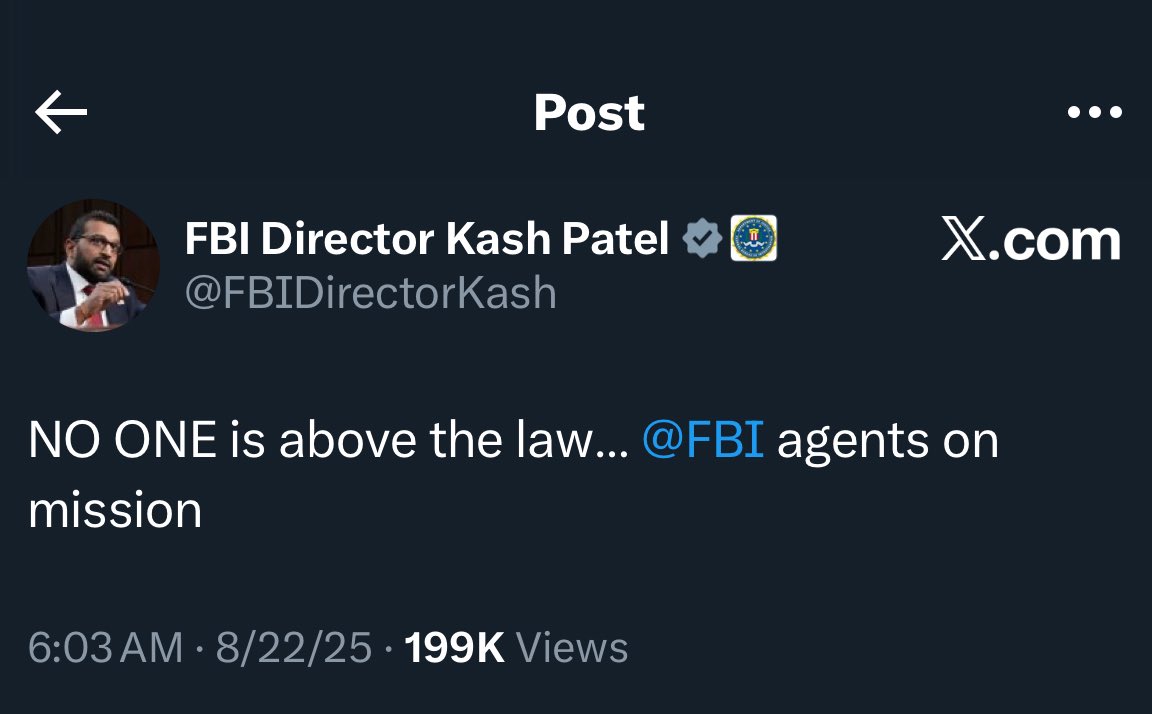Open the FBI Director Kash Patel display name
This screenshot has width=1152, height=714.
426,239
